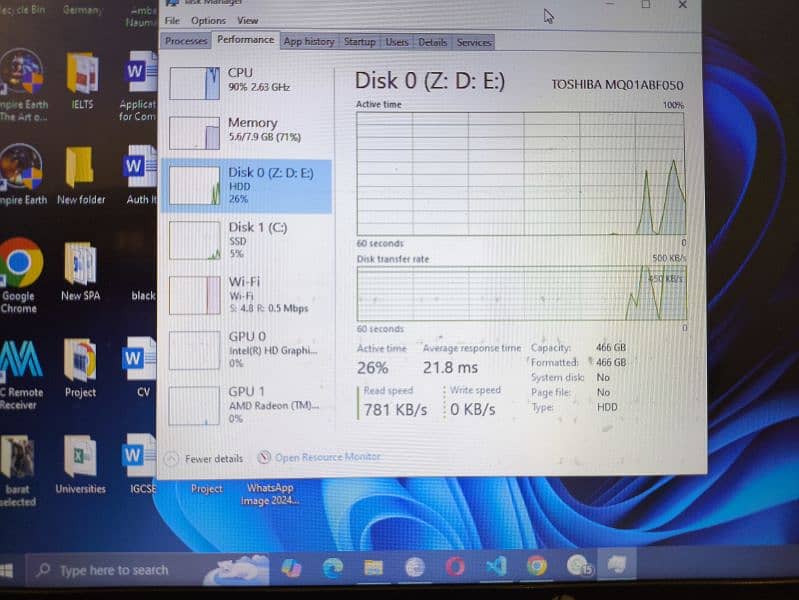Switch to the Processes tab
Viewport: 799px width, 600px height.
[186, 42]
